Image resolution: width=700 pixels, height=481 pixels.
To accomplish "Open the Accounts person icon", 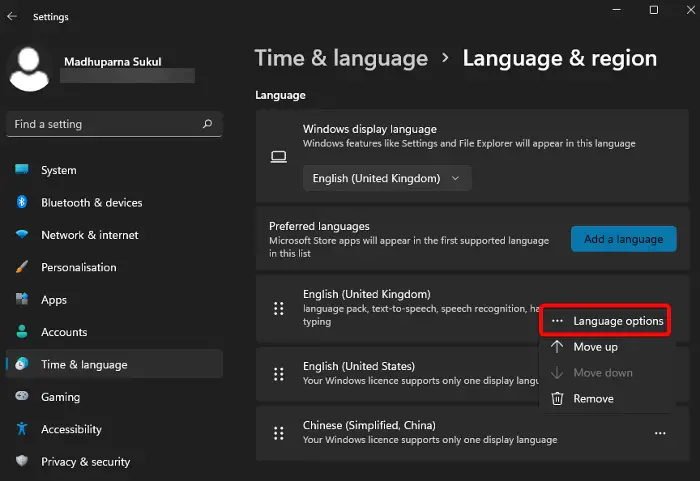I will pyautogui.click(x=21, y=331).
